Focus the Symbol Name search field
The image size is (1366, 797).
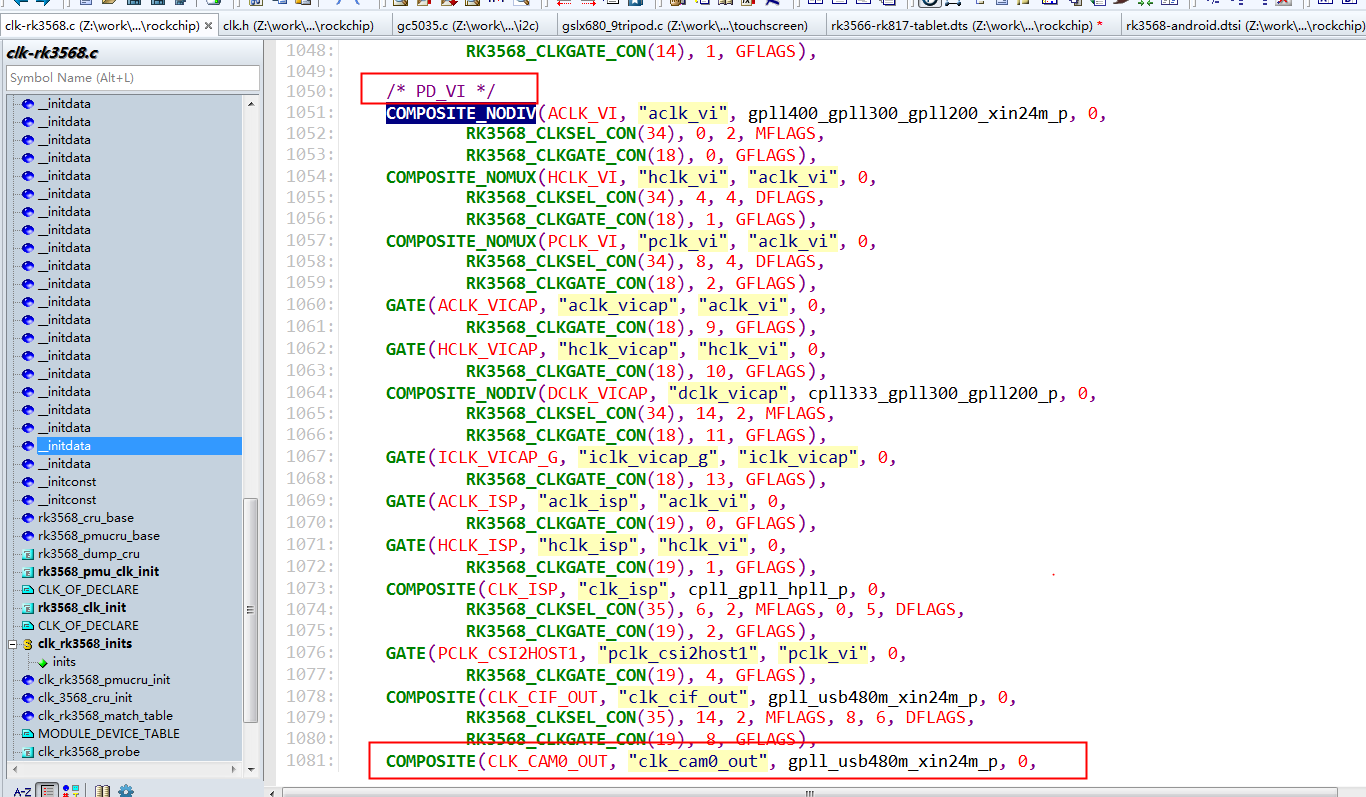click(133, 77)
